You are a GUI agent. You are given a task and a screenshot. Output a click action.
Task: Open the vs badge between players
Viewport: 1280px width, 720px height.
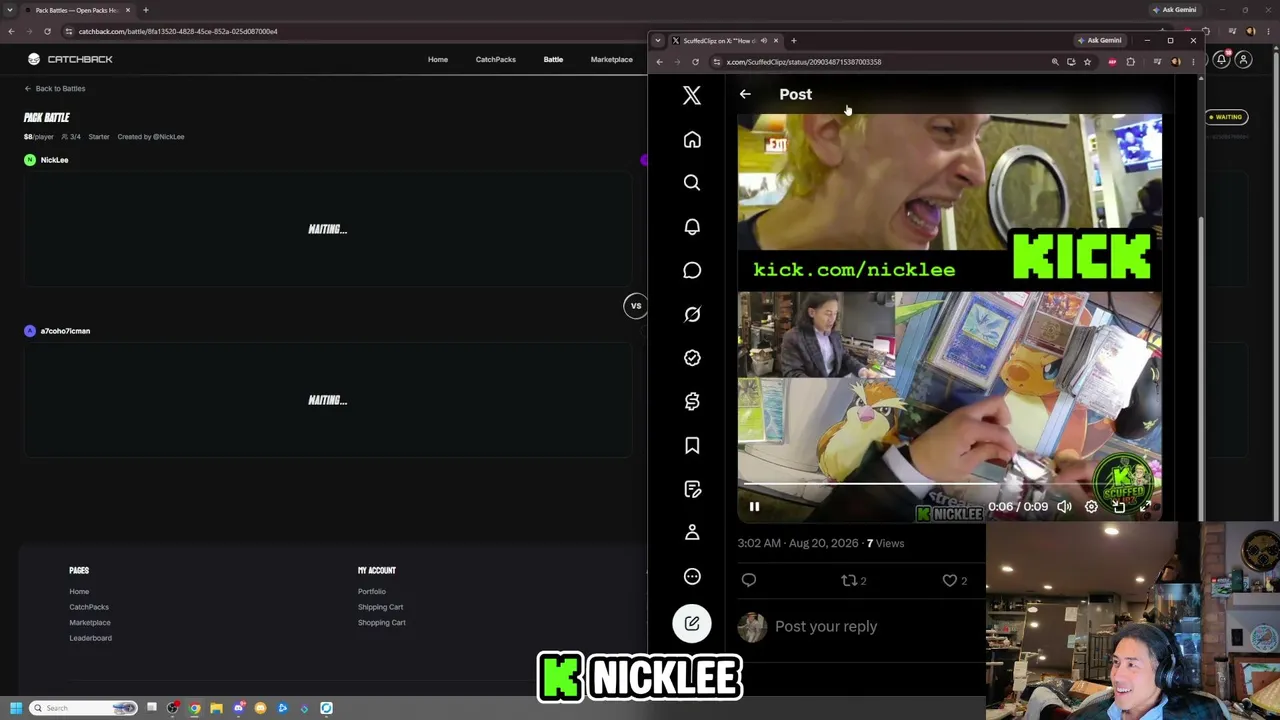click(x=635, y=306)
